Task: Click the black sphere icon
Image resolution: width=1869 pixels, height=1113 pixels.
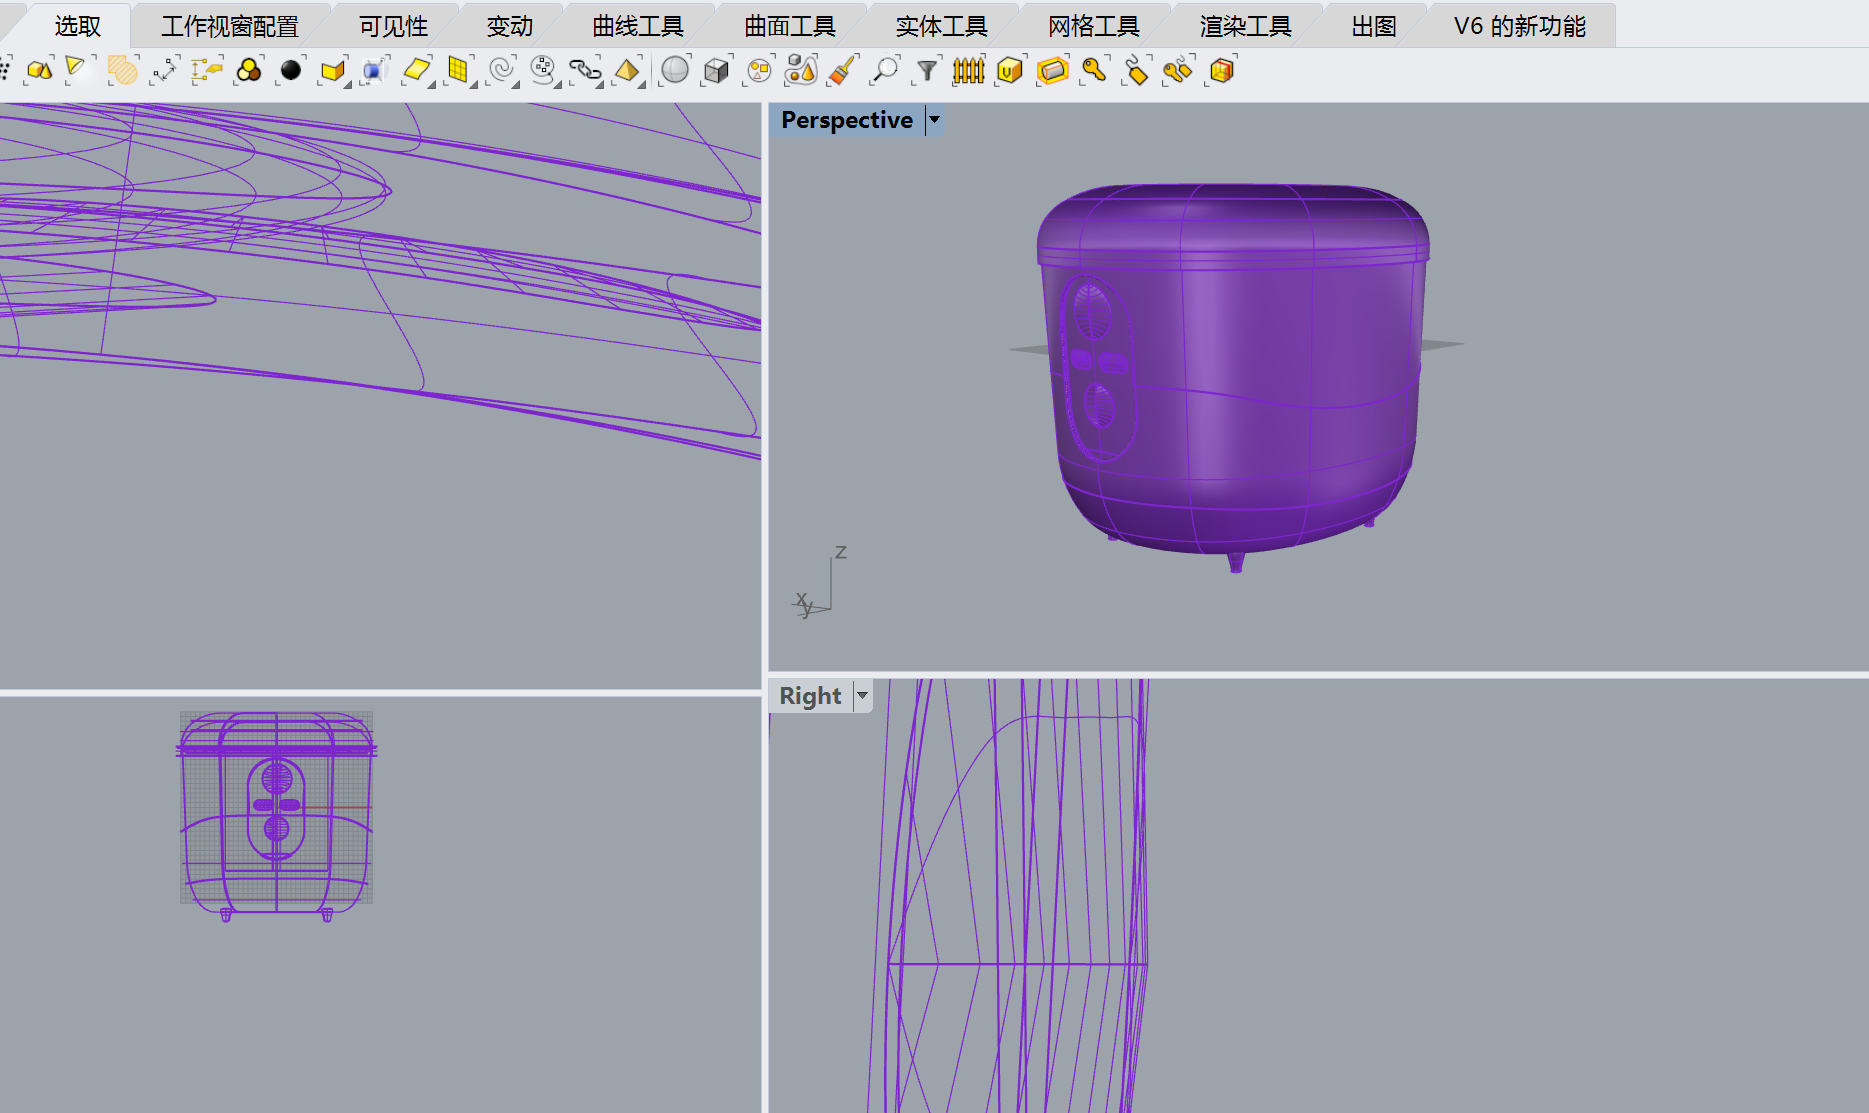Action: coord(291,71)
